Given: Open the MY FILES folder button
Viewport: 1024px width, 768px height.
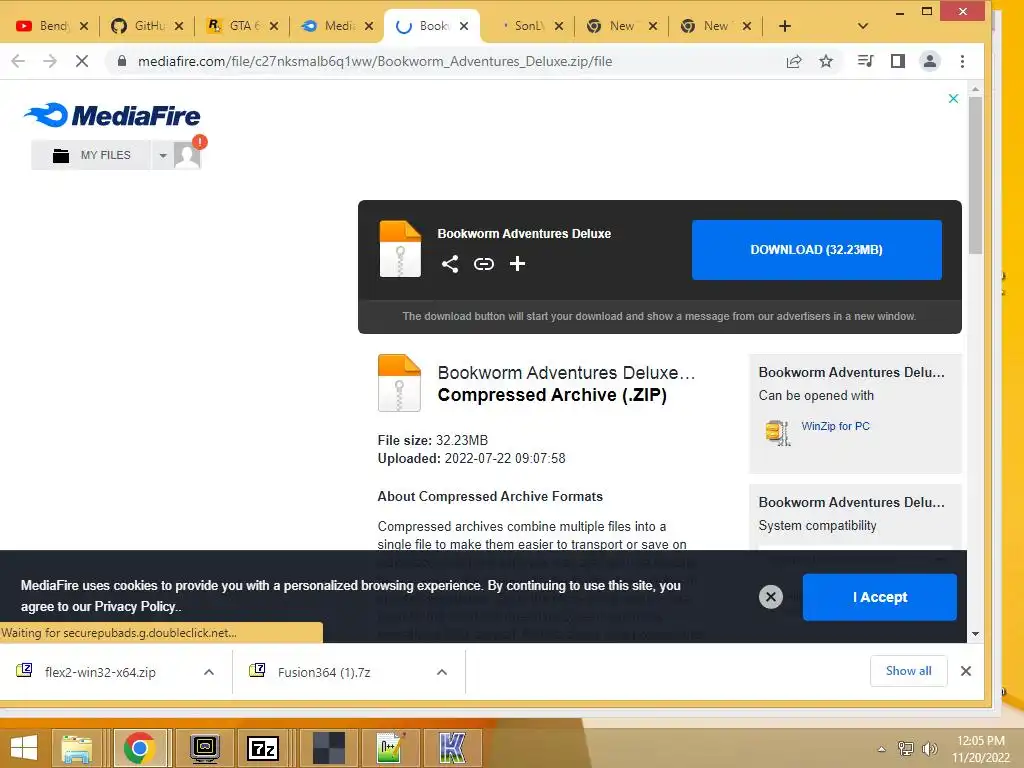Looking at the screenshot, I should [x=91, y=155].
